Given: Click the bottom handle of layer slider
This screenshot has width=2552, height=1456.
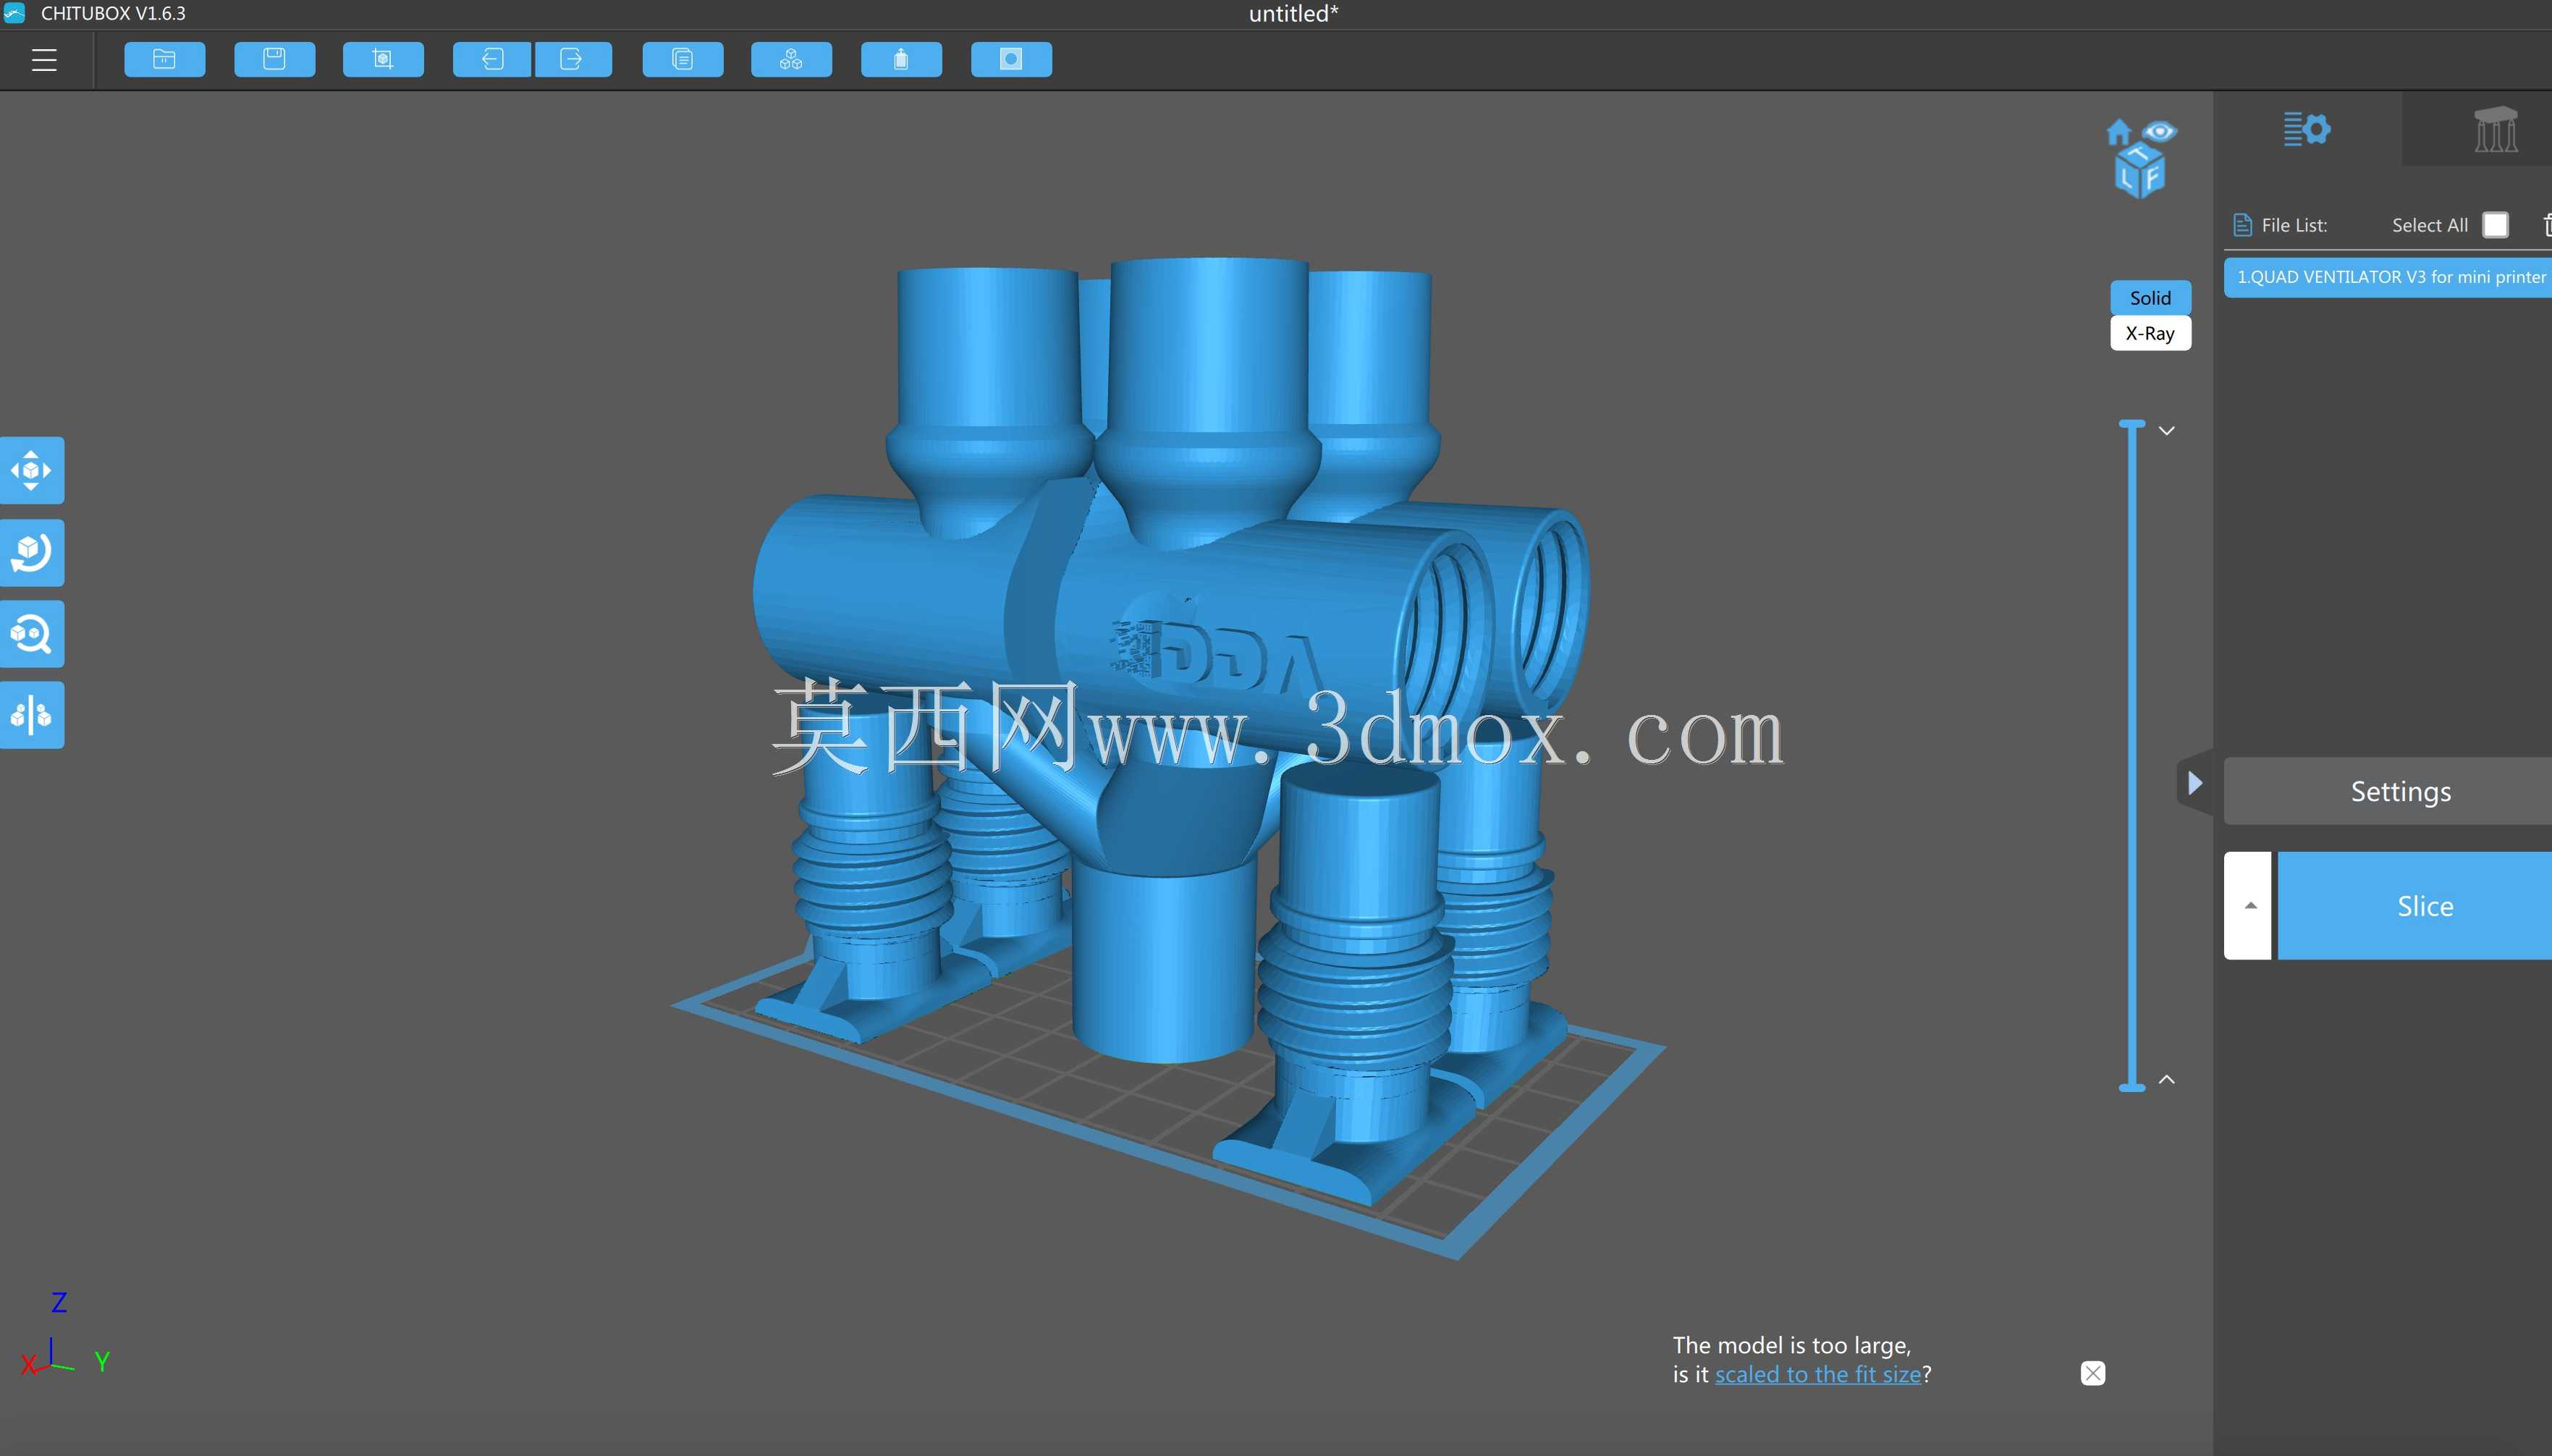Looking at the screenshot, I should tap(2132, 1087).
